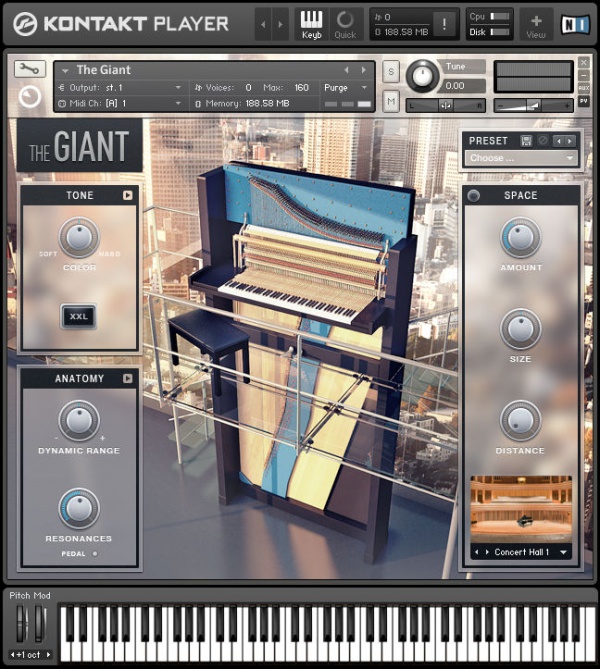Viewport: 600px width, 669px height.
Task: Enable the Space reverb power button
Action: (473, 195)
